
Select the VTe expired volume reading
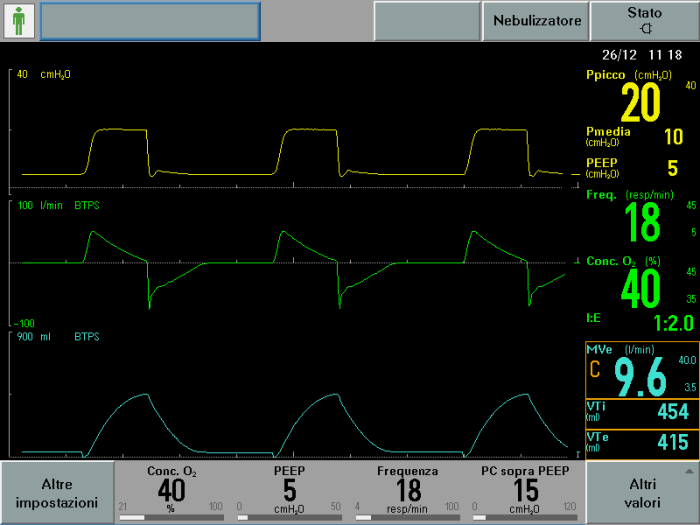point(640,440)
